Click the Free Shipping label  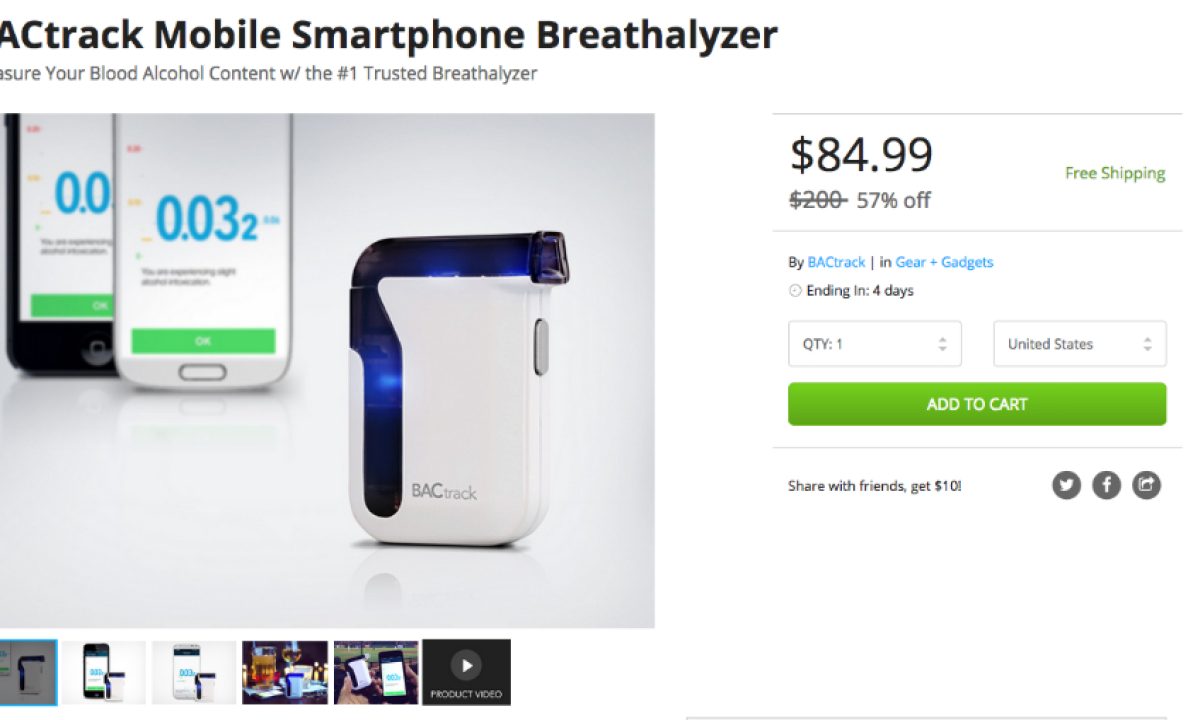coord(1115,173)
